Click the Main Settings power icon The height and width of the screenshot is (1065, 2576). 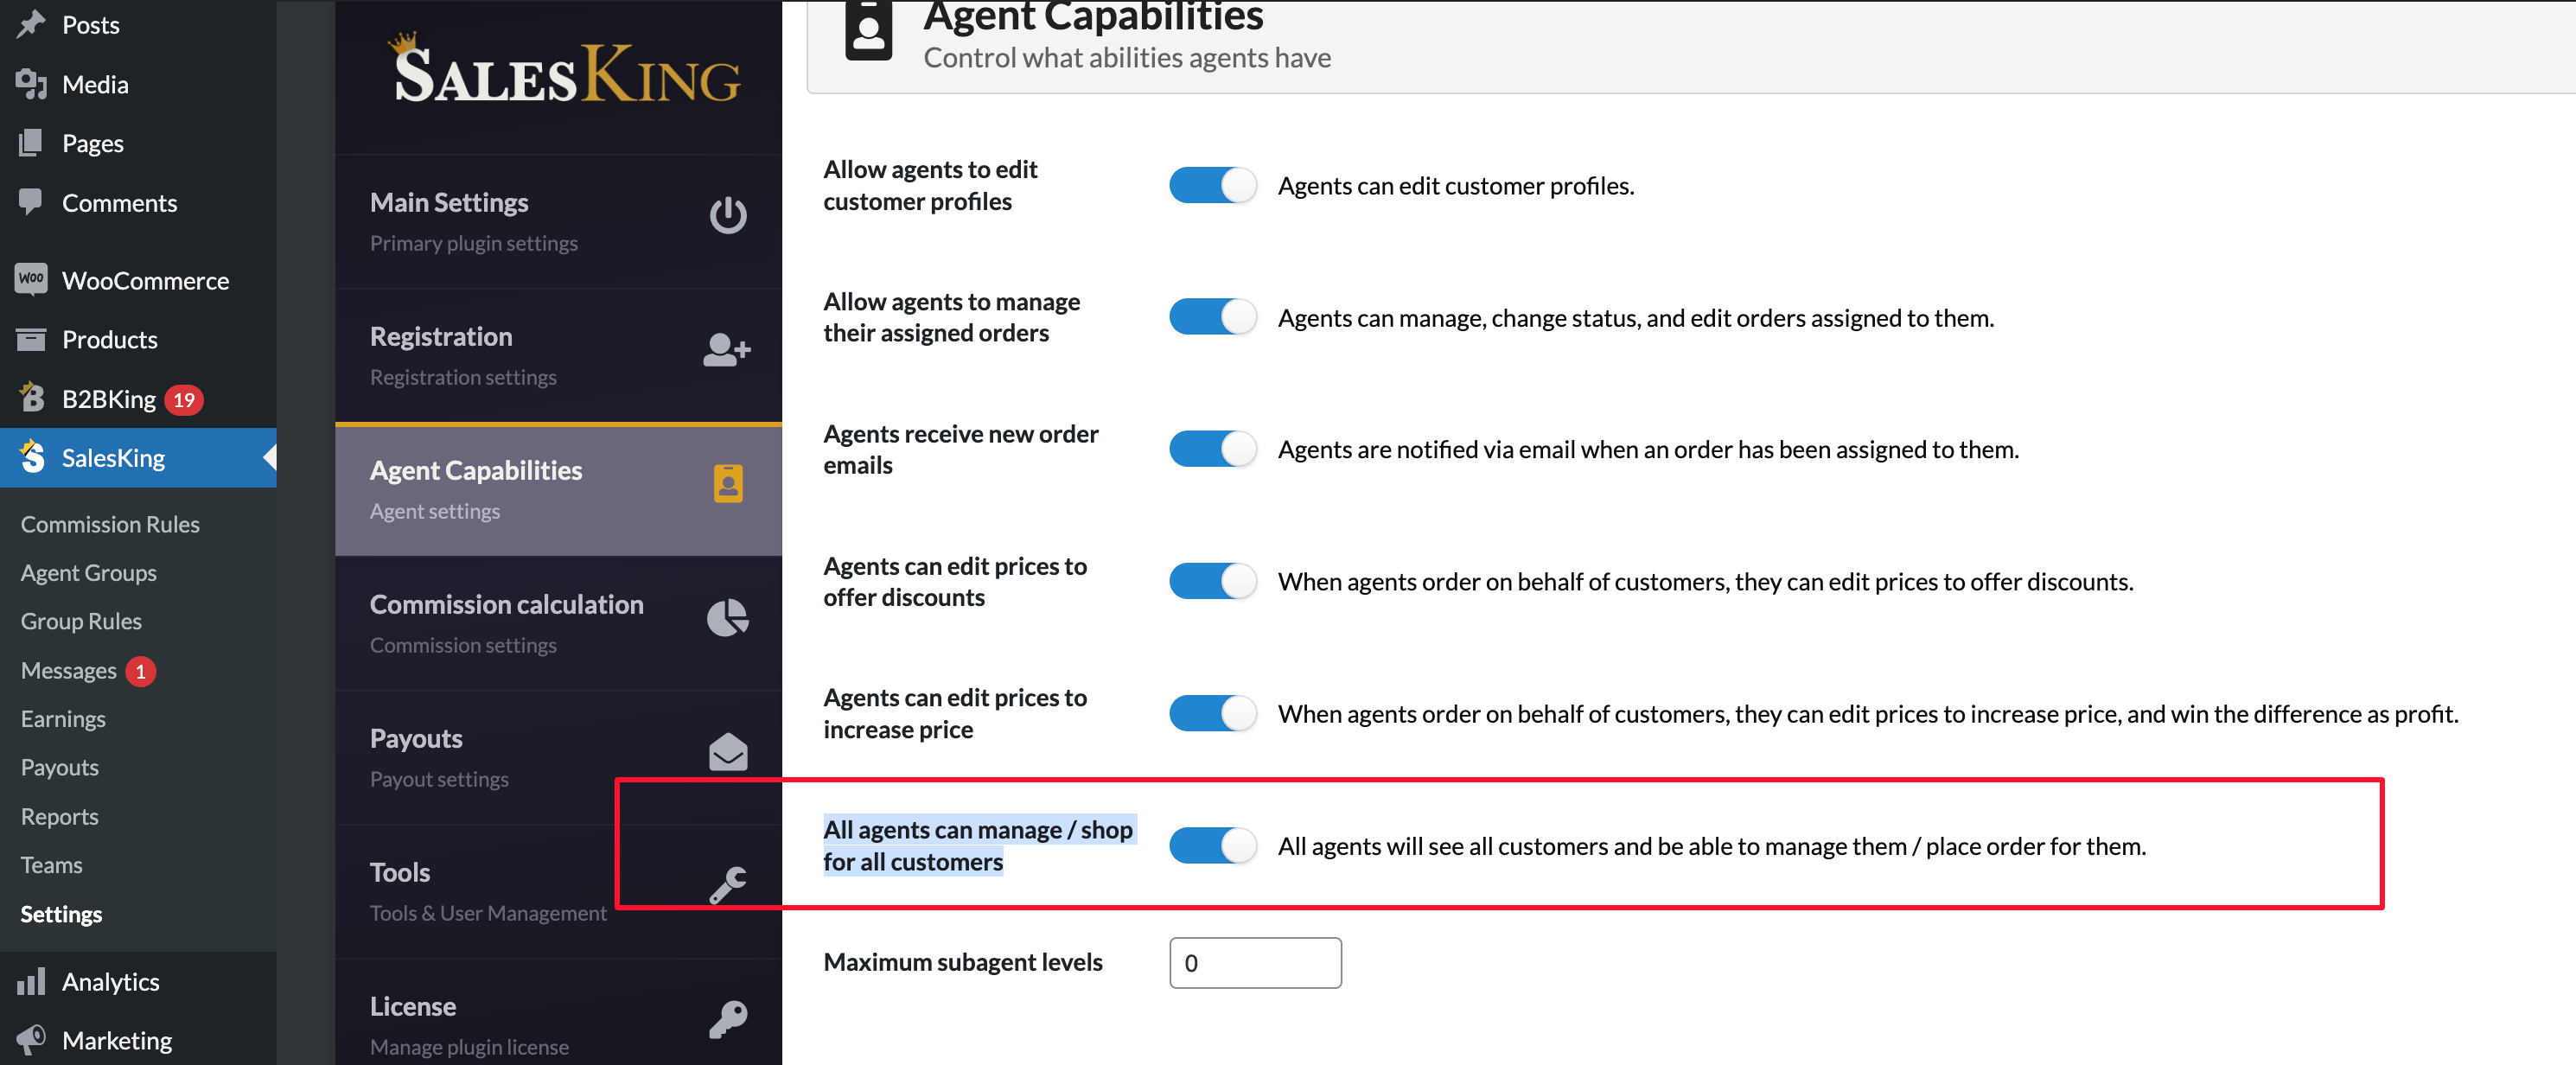[x=727, y=215]
